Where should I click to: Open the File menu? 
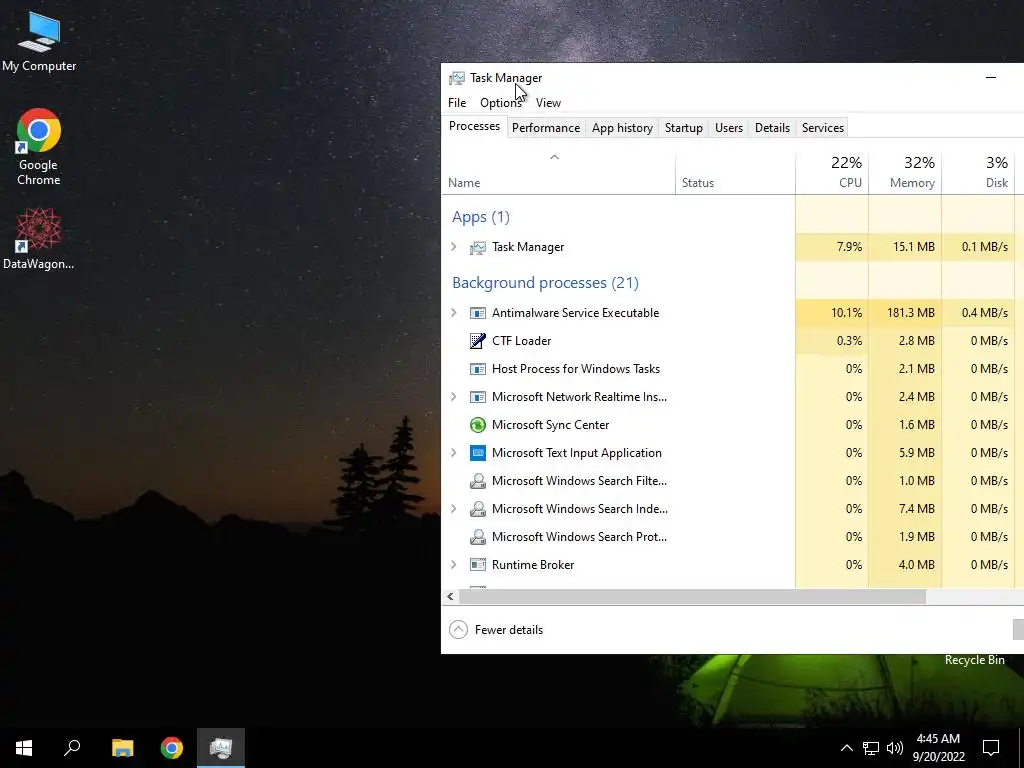click(457, 103)
